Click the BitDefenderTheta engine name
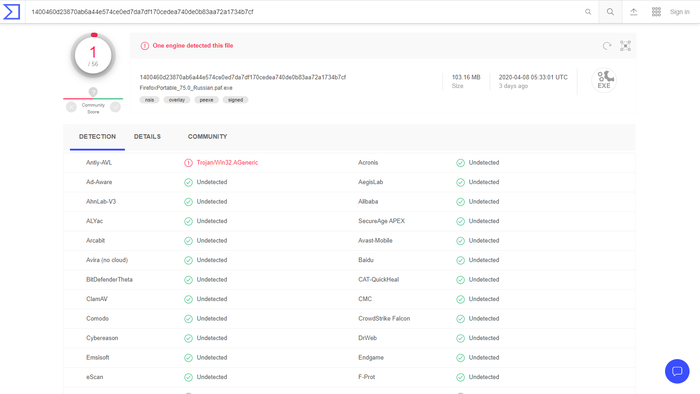The height and width of the screenshot is (394, 700). [109, 280]
